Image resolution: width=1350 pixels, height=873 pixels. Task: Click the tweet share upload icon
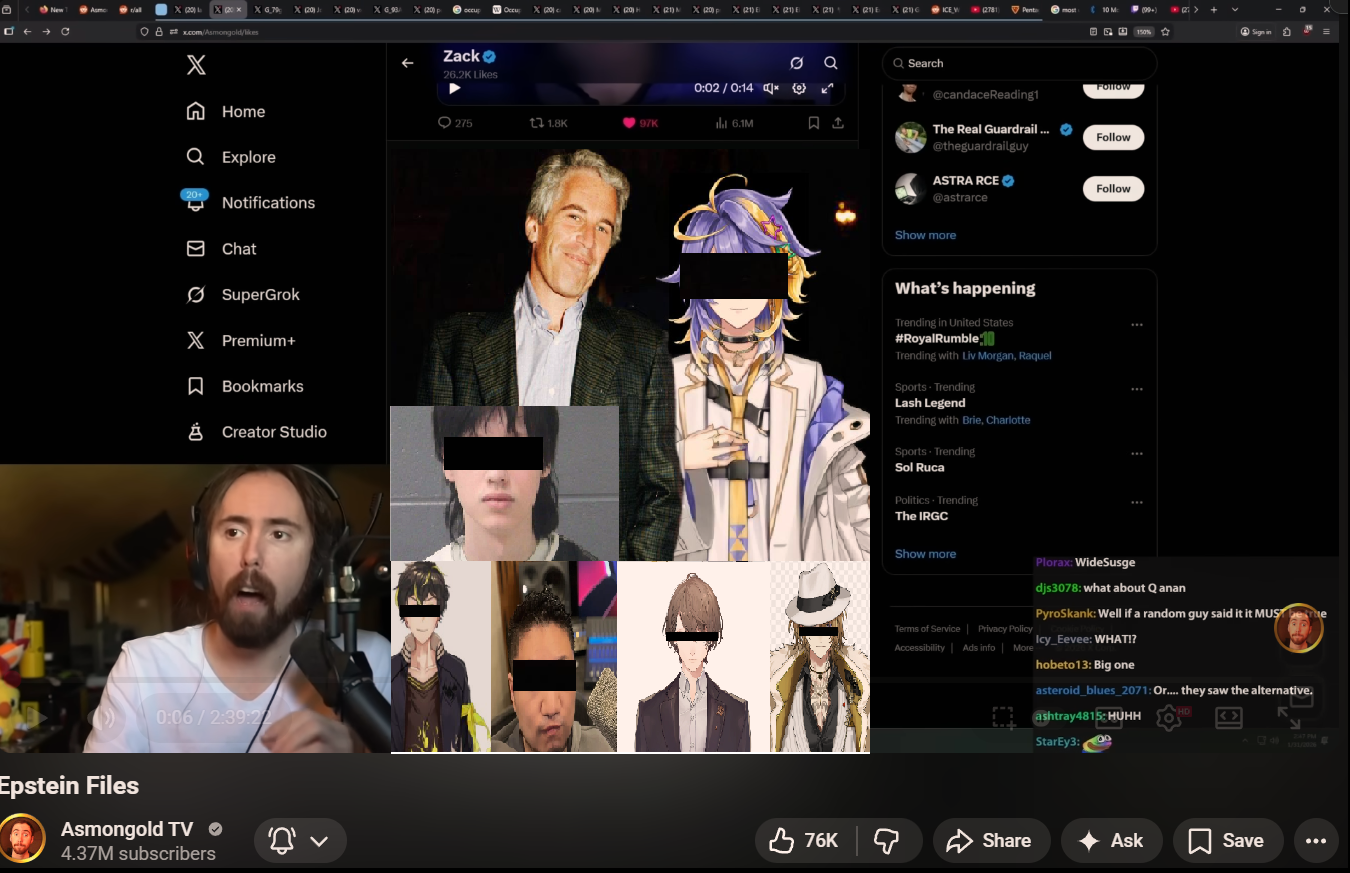[838, 123]
